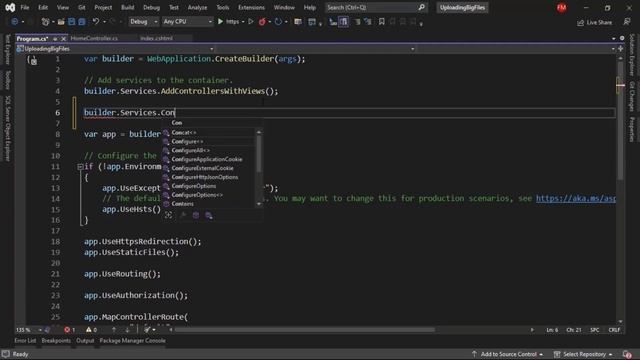Toggle the IntelliSense wrench filter icon
Viewport: 640px width, 360px height.
tap(183, 215)
